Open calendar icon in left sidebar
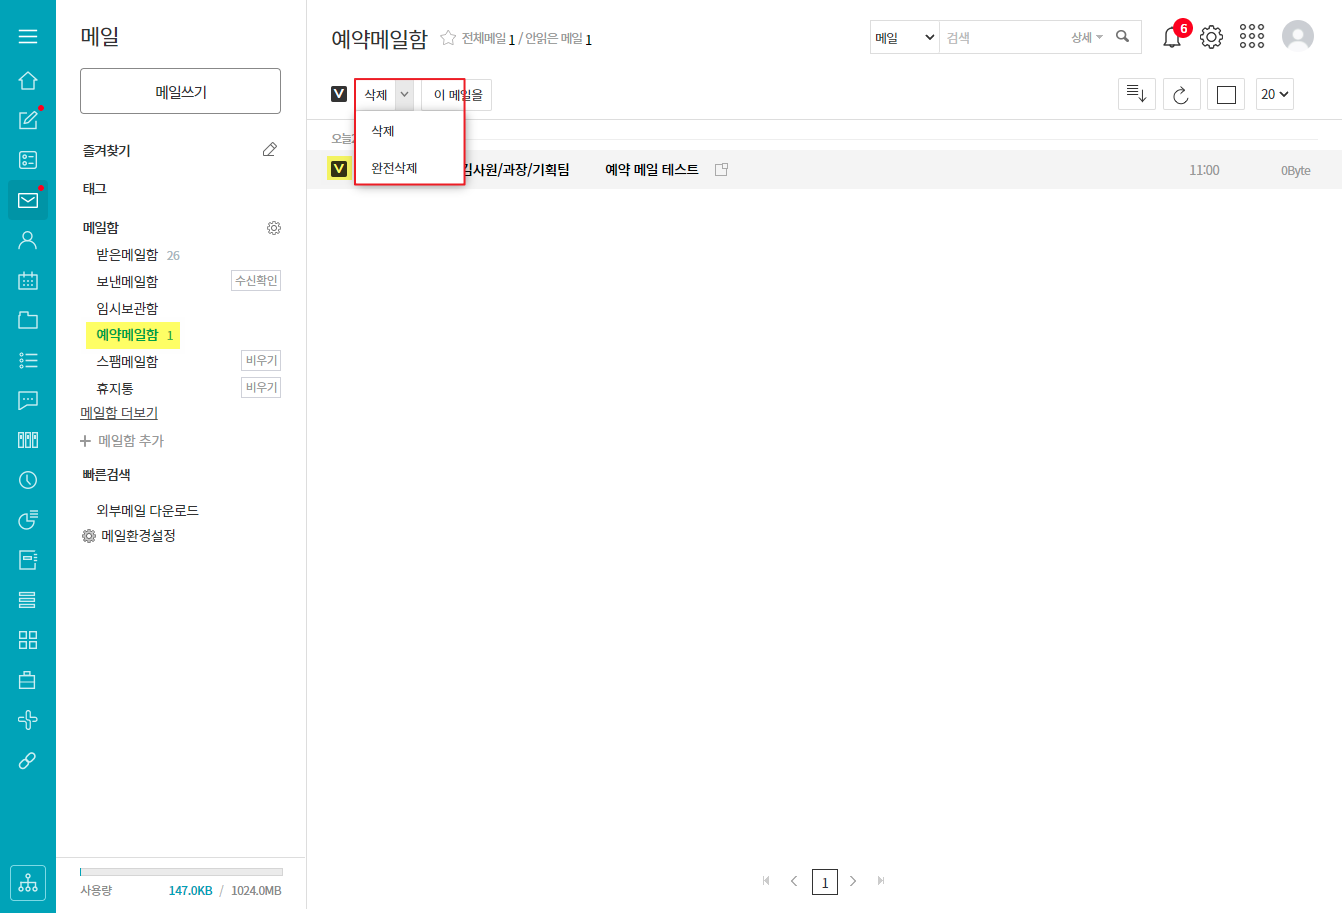This screenshot has height=913, width=1342. click(x=28, y=280)
